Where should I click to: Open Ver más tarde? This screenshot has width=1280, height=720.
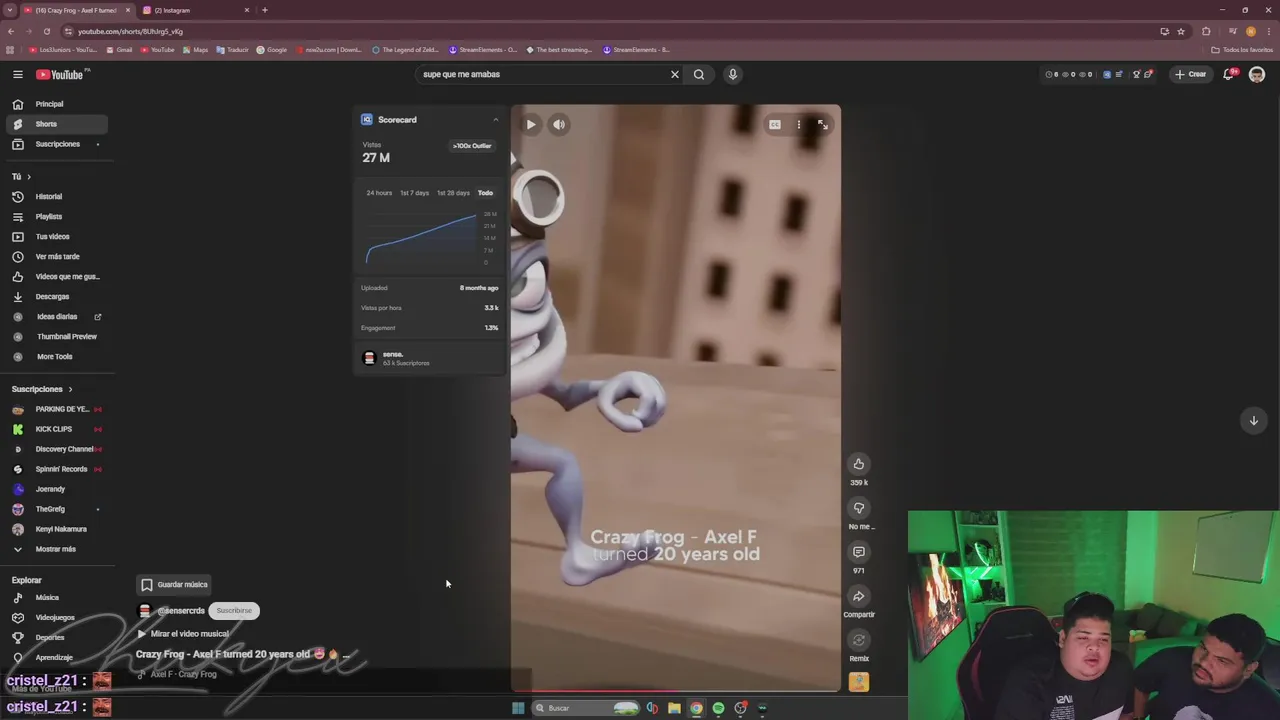tap(56, 257)
